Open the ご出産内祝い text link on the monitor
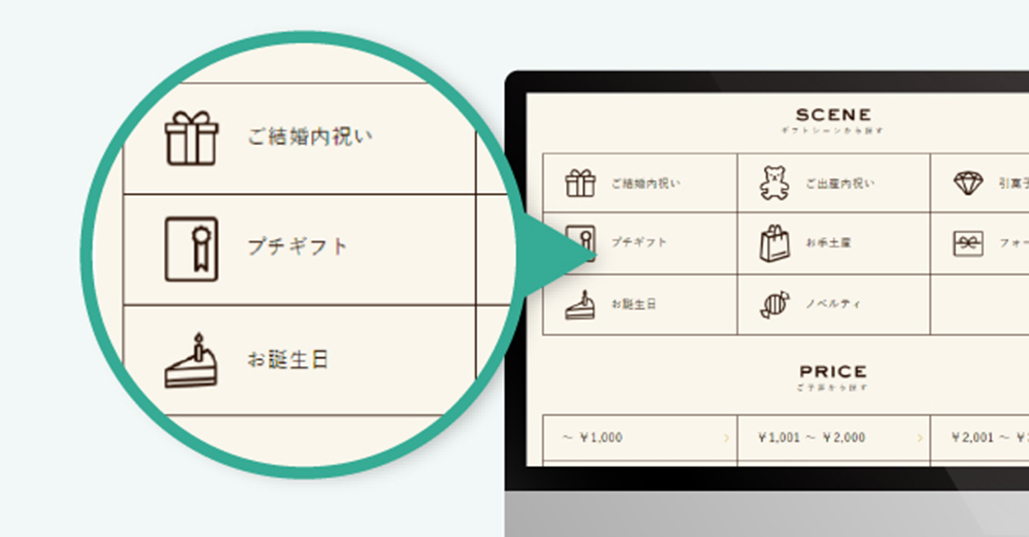The image size is (1029, 537). click(x=840, y=184)
